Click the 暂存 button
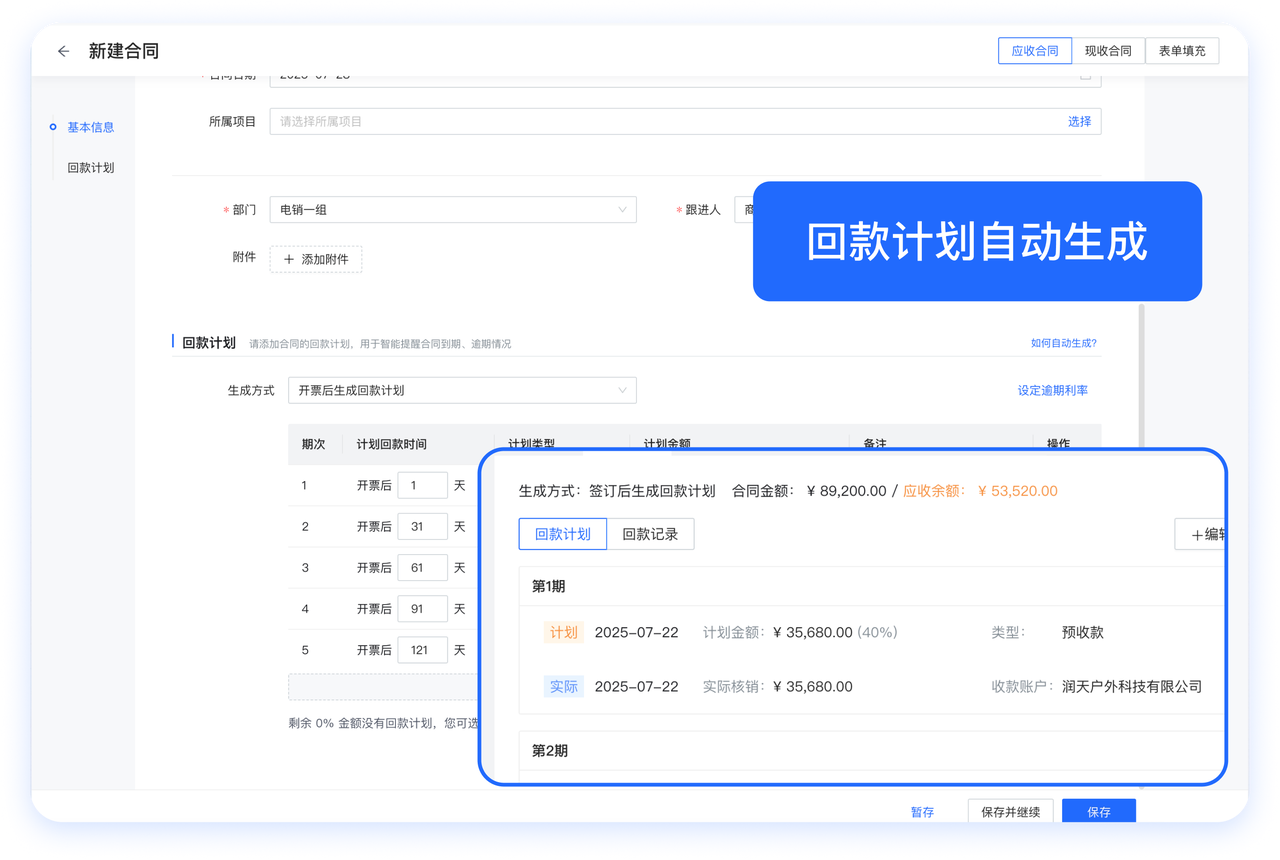Image resolution: width=1280 pixels, height=860 pixels. [x=922, y=812]
